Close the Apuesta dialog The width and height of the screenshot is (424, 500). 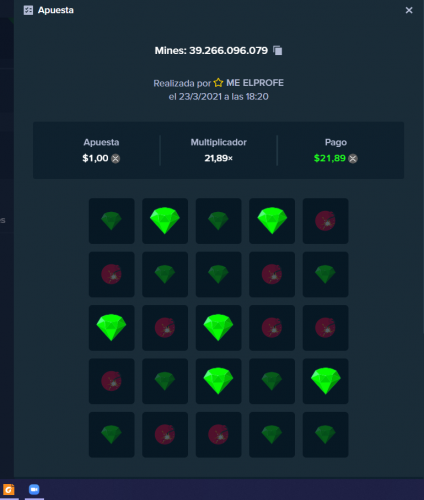click(x=409, y=10)
